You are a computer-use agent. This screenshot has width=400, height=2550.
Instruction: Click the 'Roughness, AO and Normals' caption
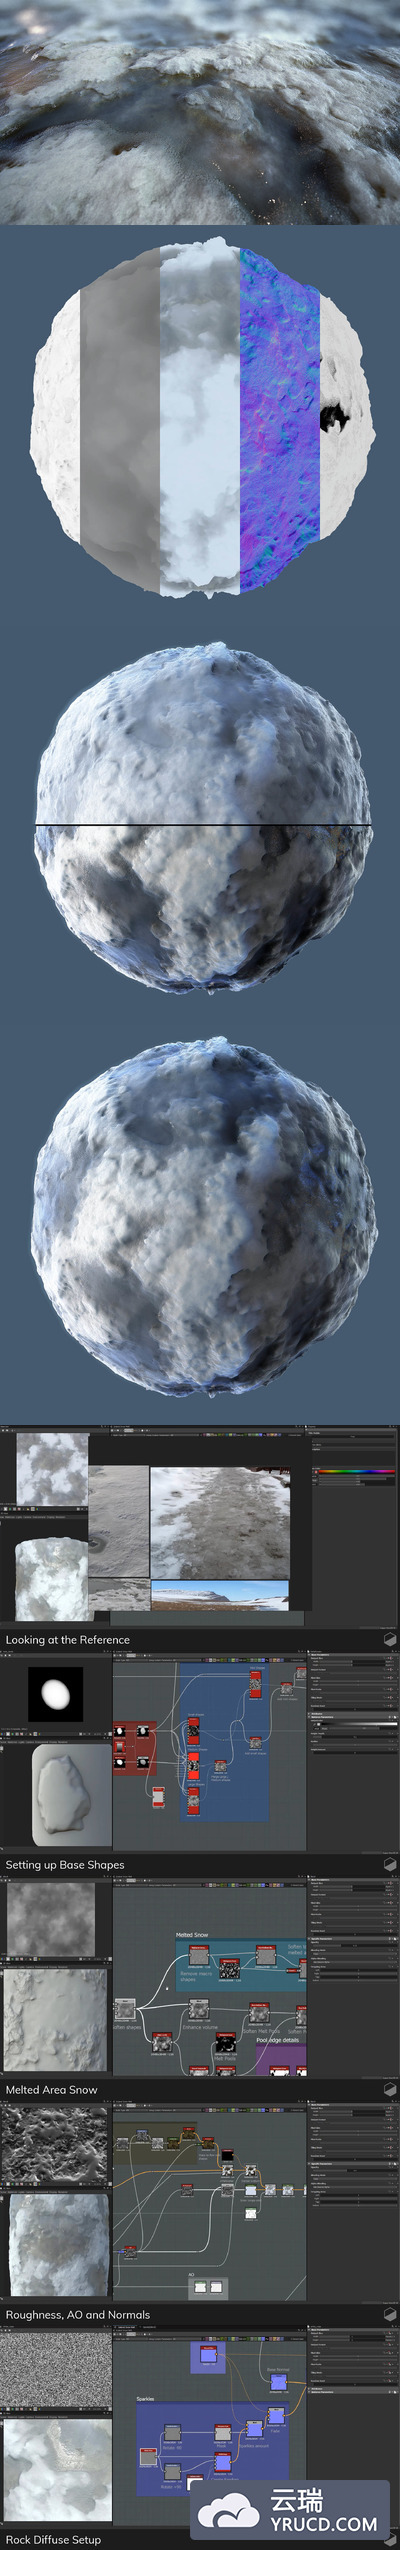click(78, 2314)
